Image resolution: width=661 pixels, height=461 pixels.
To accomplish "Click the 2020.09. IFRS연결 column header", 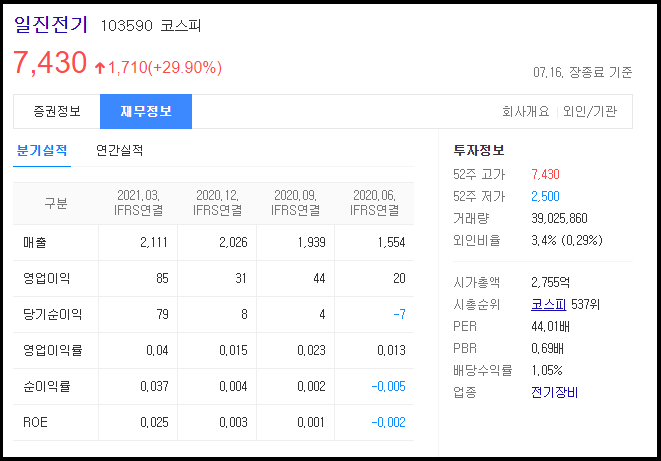I will pyautogui.click(x=296, y=203).
